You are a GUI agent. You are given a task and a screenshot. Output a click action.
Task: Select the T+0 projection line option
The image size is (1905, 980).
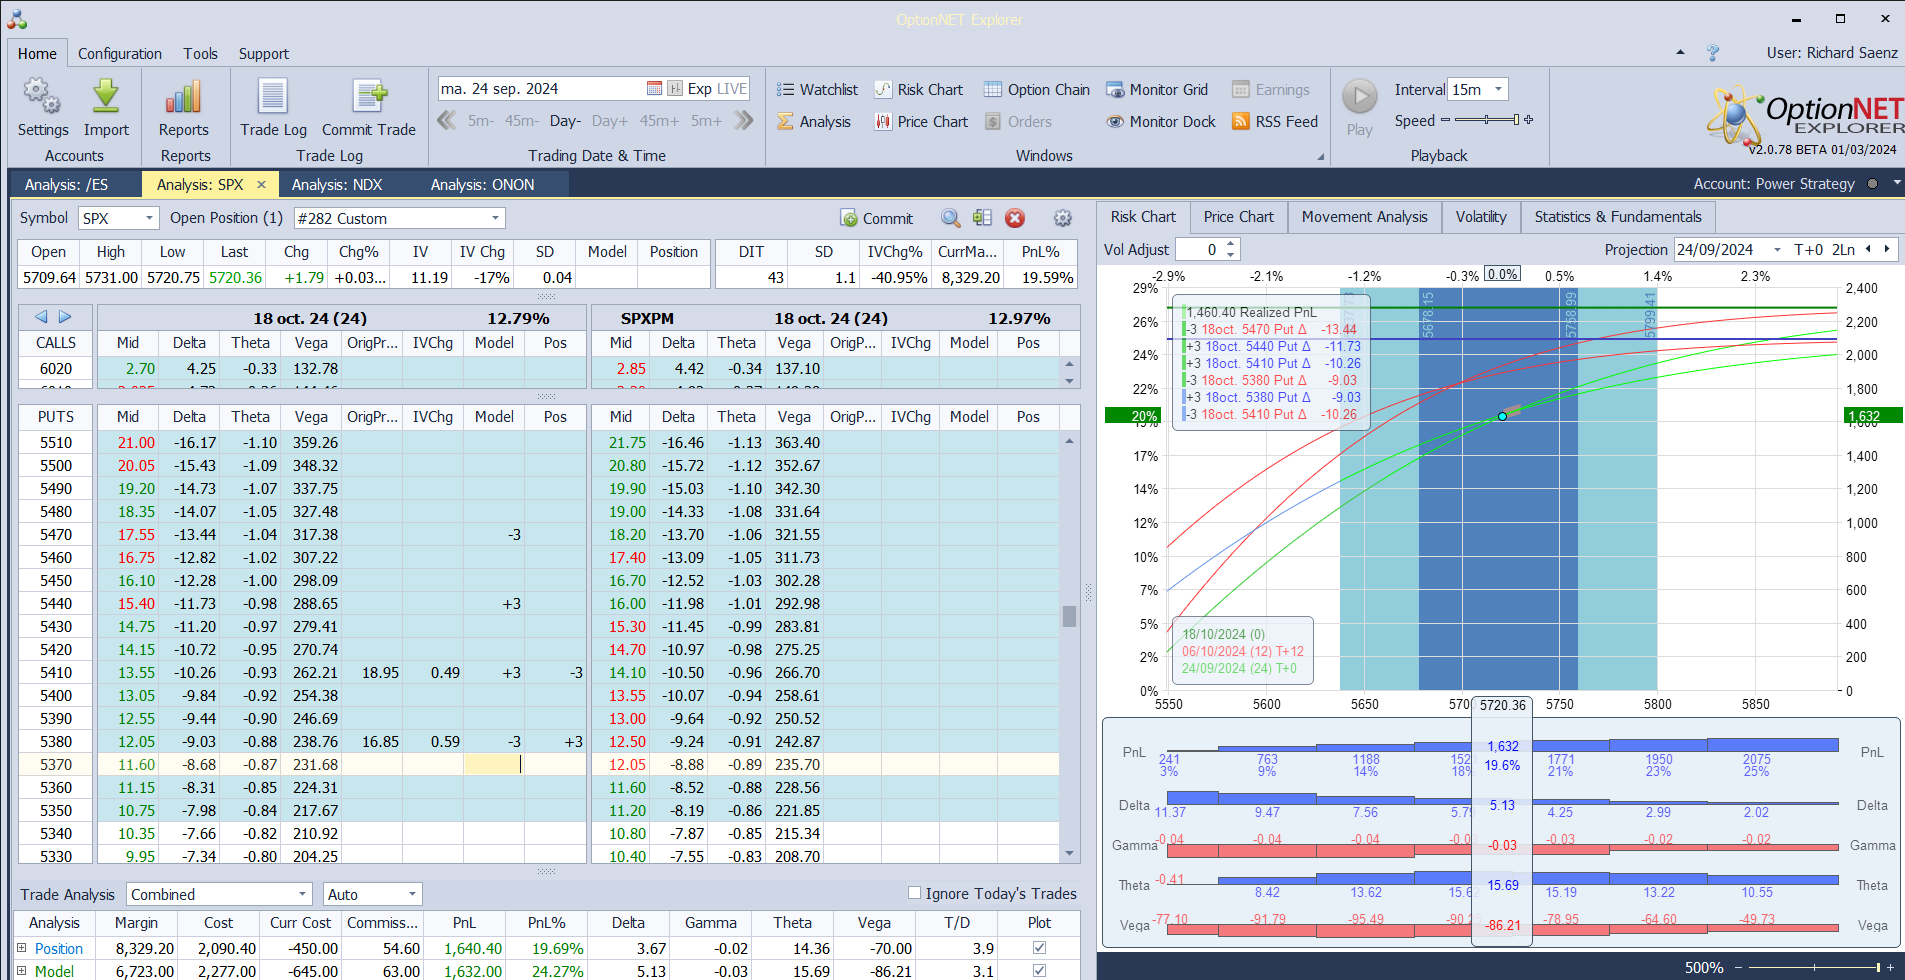[1808, 249]
